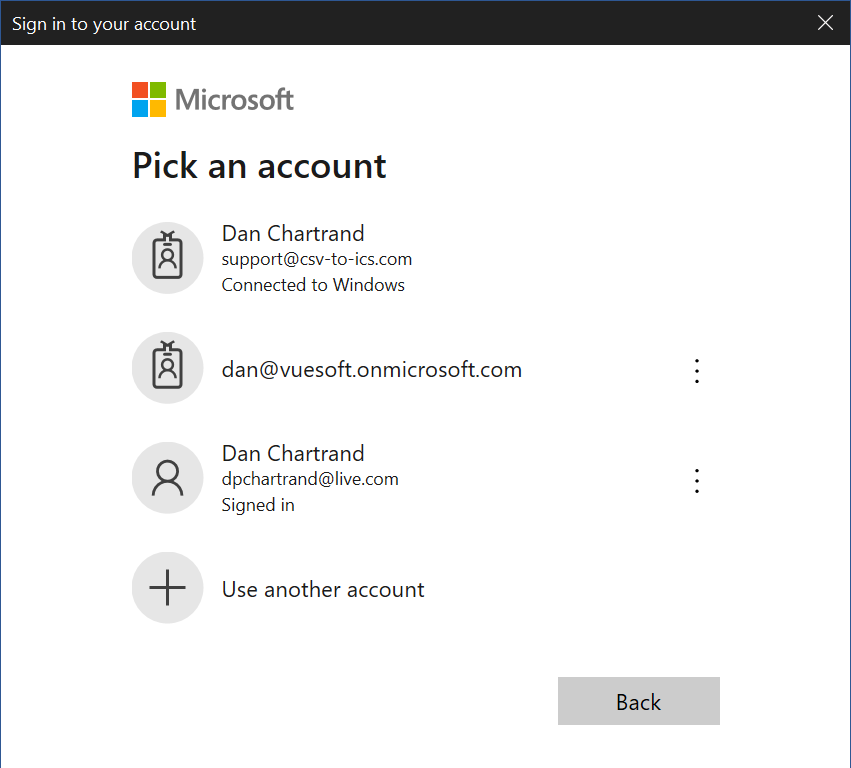Open options menu for dpchartrand@live.com account
The height and width of the screenshot is (768, 851).
point(696,481)
